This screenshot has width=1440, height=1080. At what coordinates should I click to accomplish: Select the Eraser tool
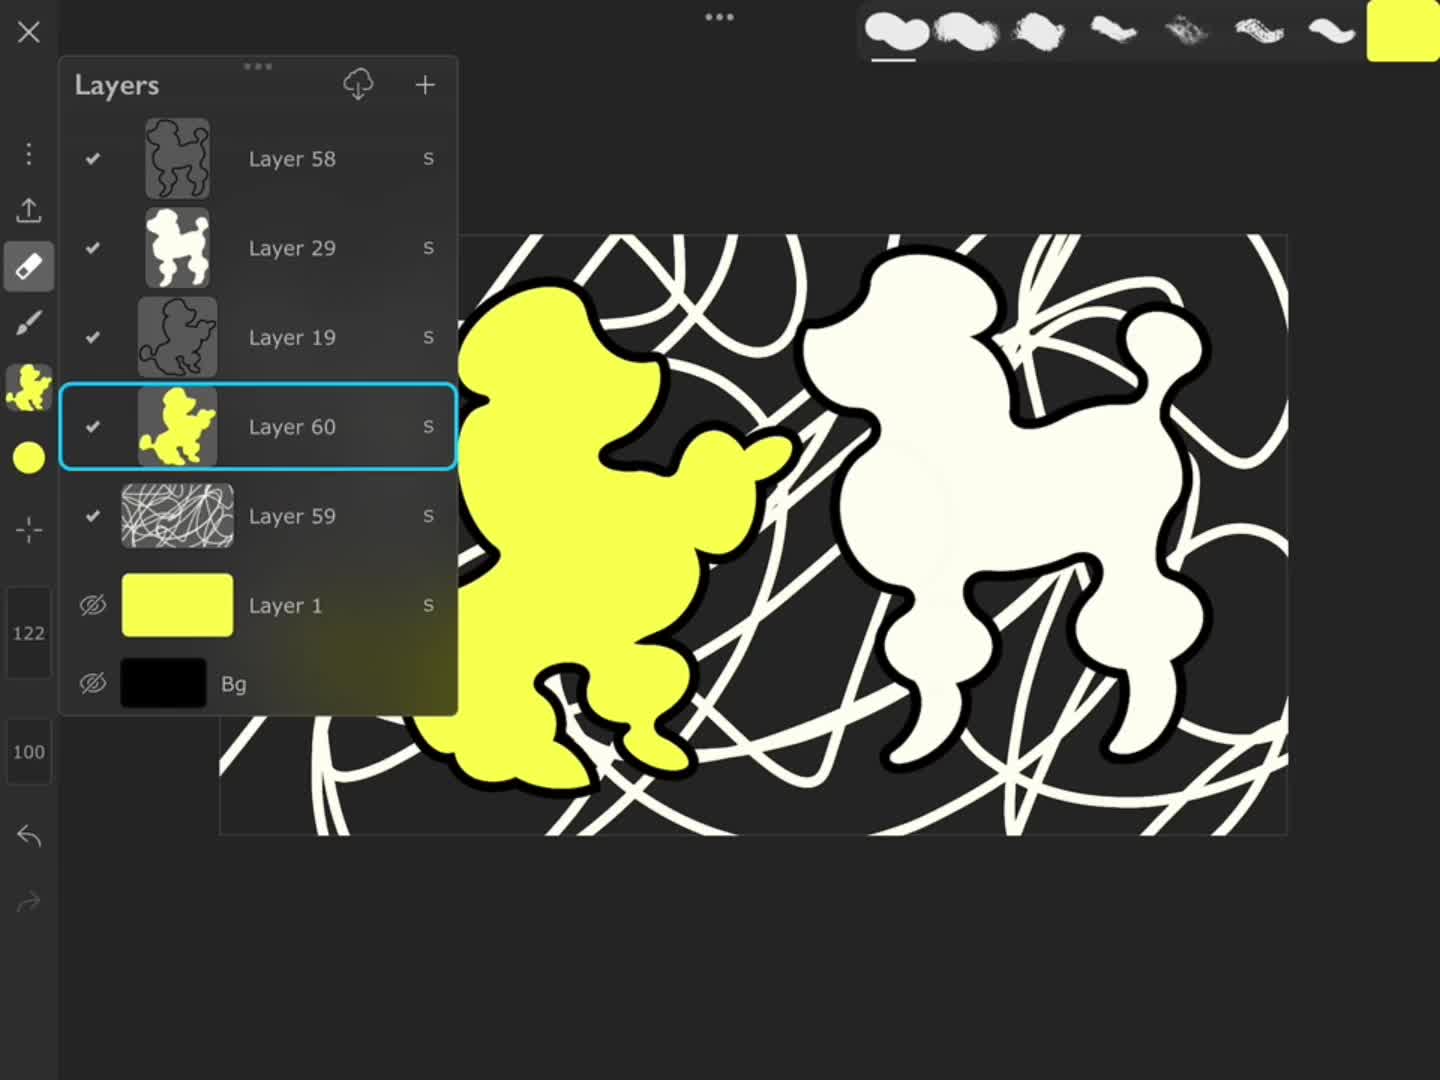(29, 267)
